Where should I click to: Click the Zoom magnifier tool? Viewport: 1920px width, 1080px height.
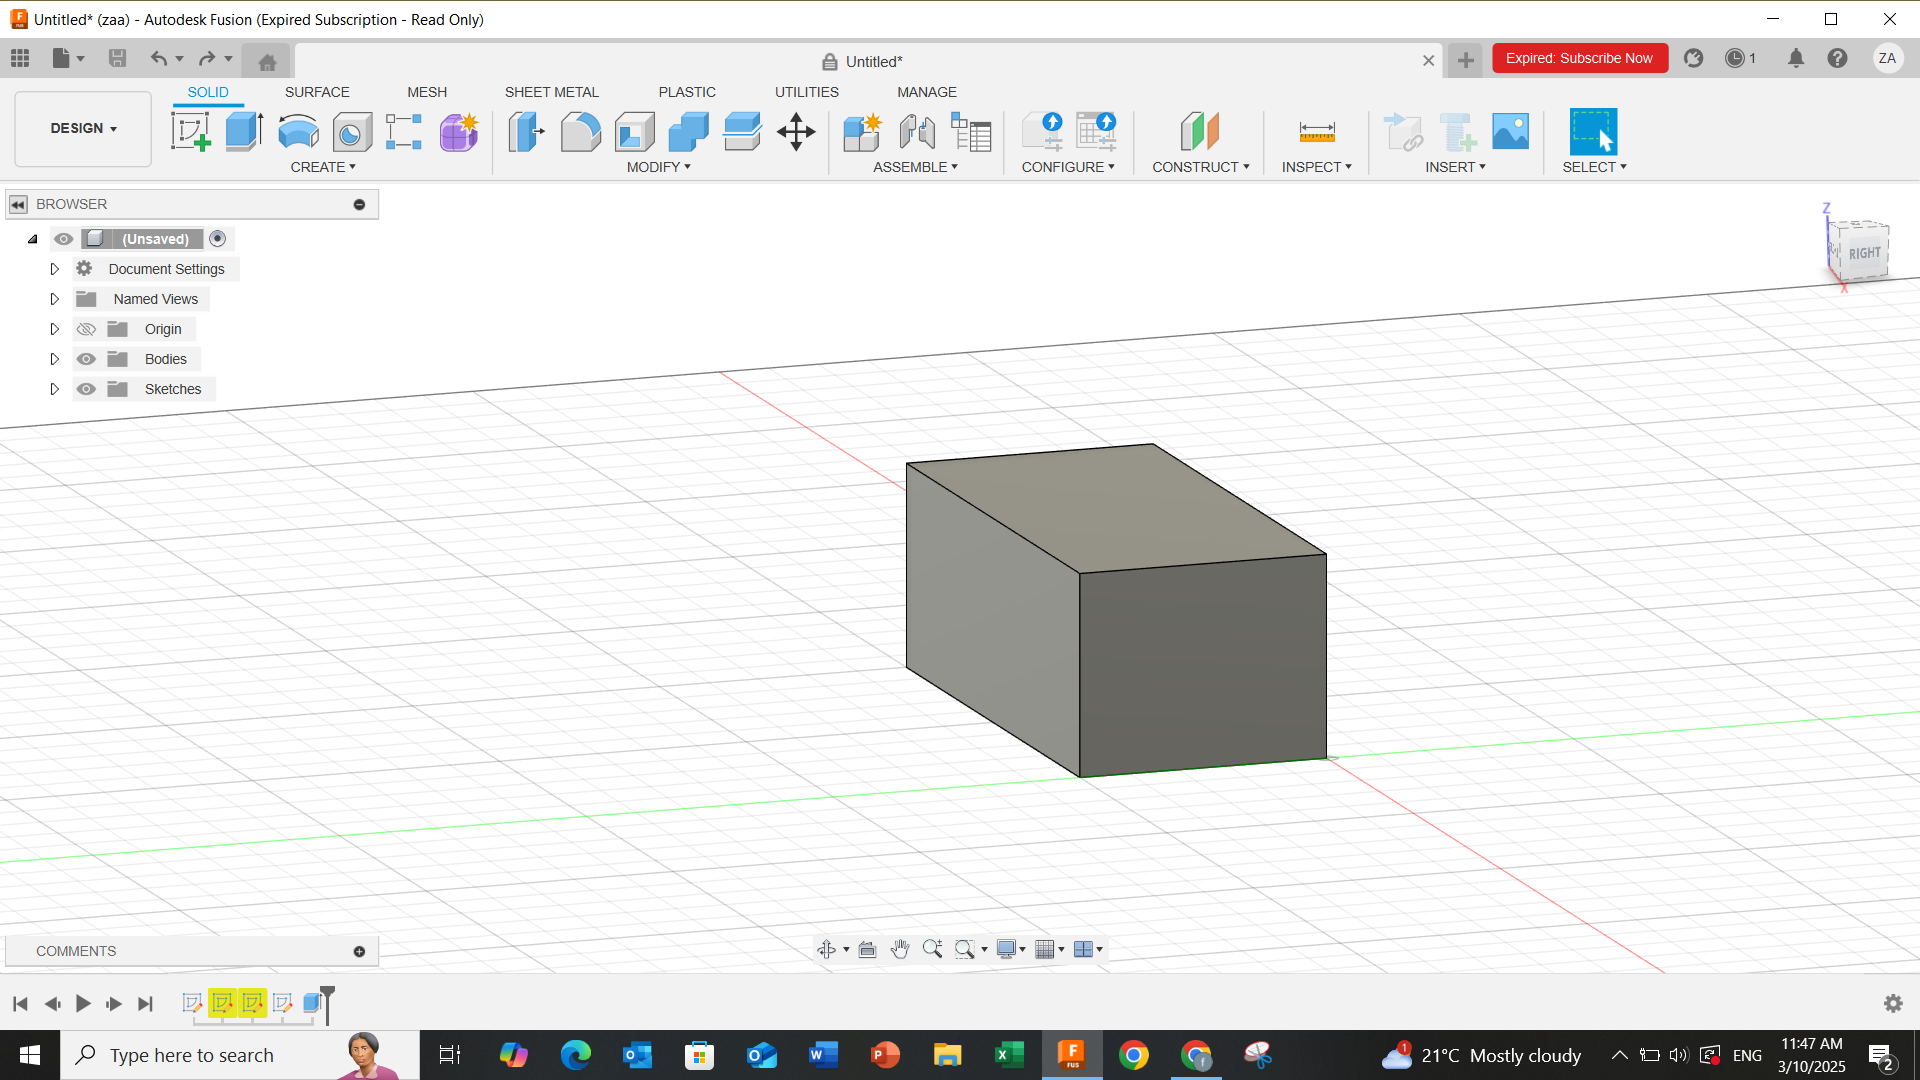932,949
